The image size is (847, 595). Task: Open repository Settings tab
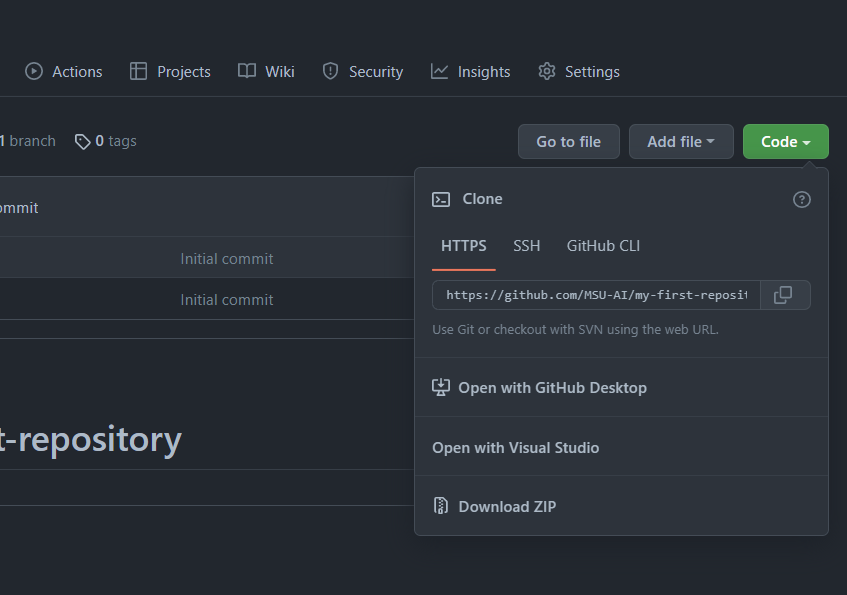pos(579,71)
